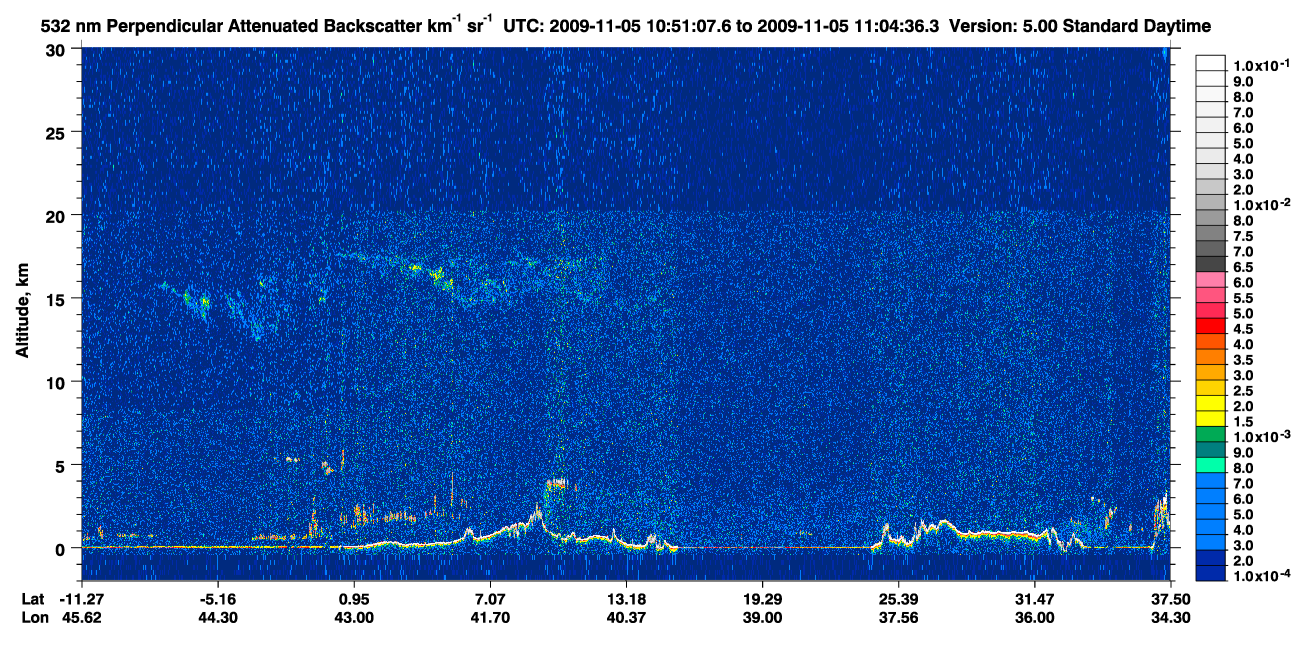Click longitude value '36.00'
Image resolution: width=1300 pixels, height=667 pixels.
pos(1034,617)
